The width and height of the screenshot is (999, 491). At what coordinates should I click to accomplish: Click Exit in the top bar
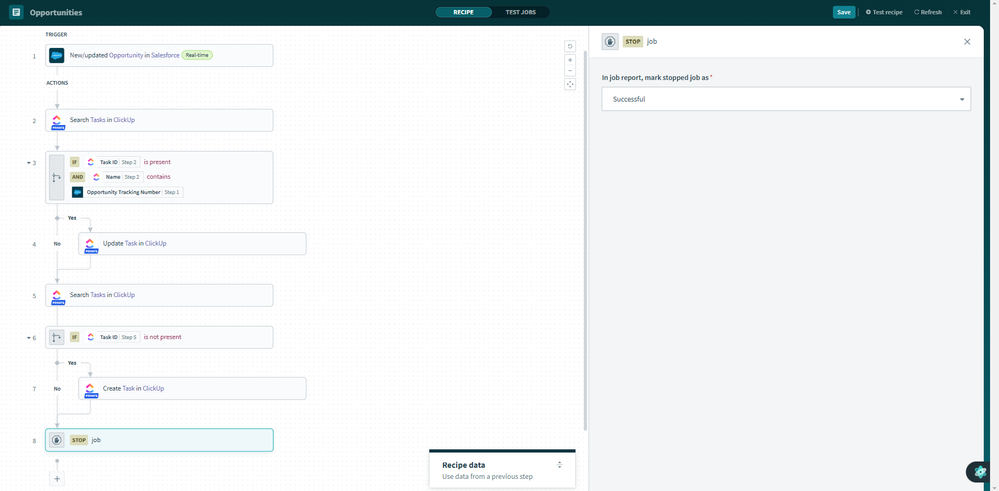pyautogui.click(x=962, y=12)
